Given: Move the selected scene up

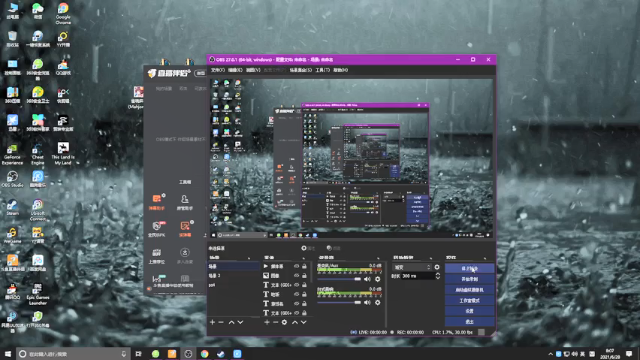Looking at the screenshot, I should (231, 322).
